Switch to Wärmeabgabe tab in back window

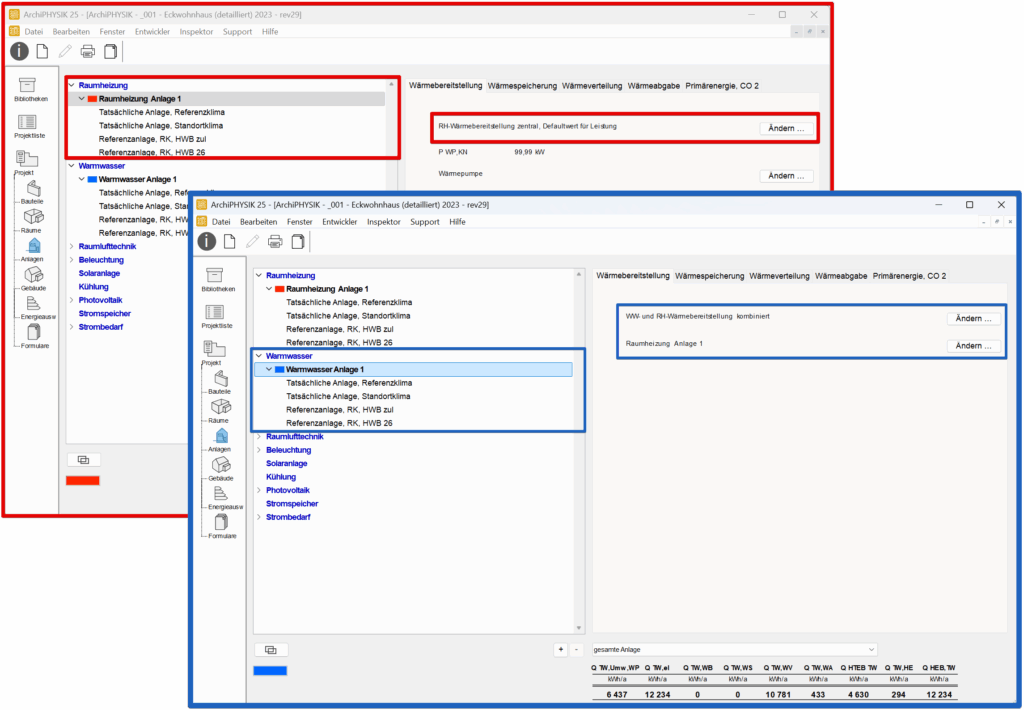[654, 86]
